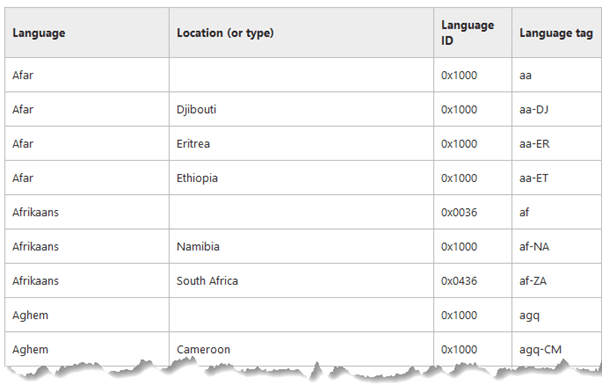Click the agq-CM language tag
The height and width of the screenshot is (385, 602).
point(540,349)
